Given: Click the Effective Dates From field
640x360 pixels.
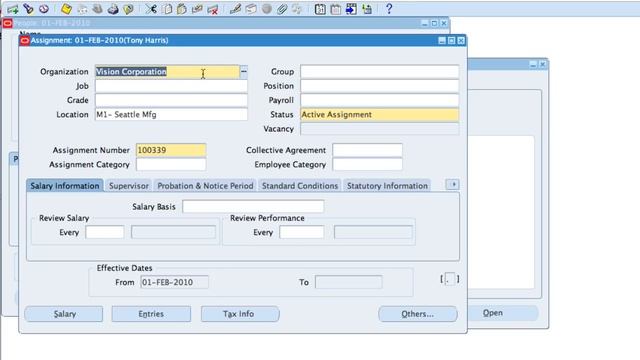Looking at the screenshot, I should 174,282.
